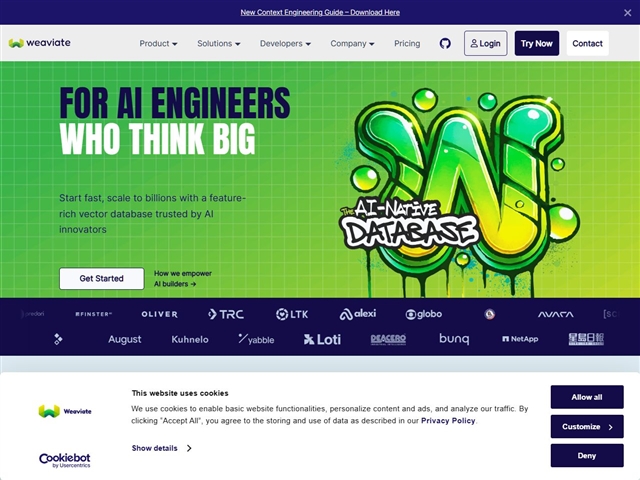Open the GitHub icon link
Viewport: 640px width, 480px height.
445,44
